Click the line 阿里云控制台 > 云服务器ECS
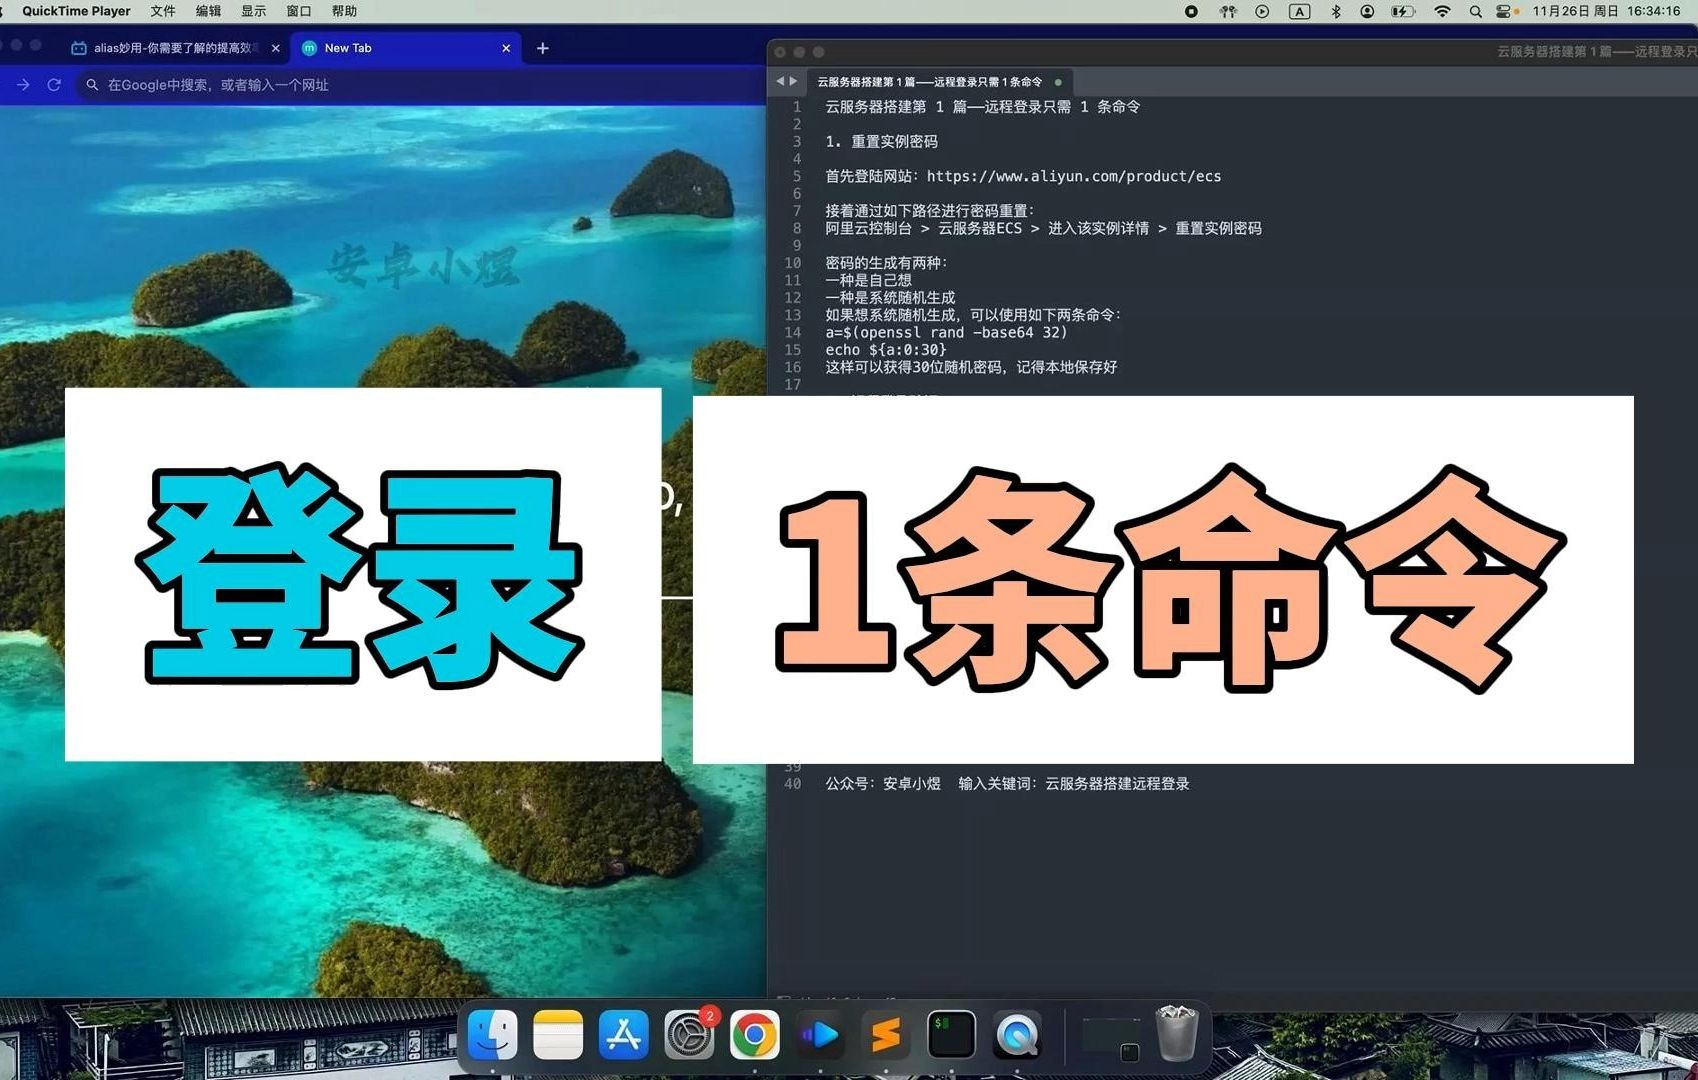The width and height of the screenshot is (1698, 1080). pos(1043,228)
